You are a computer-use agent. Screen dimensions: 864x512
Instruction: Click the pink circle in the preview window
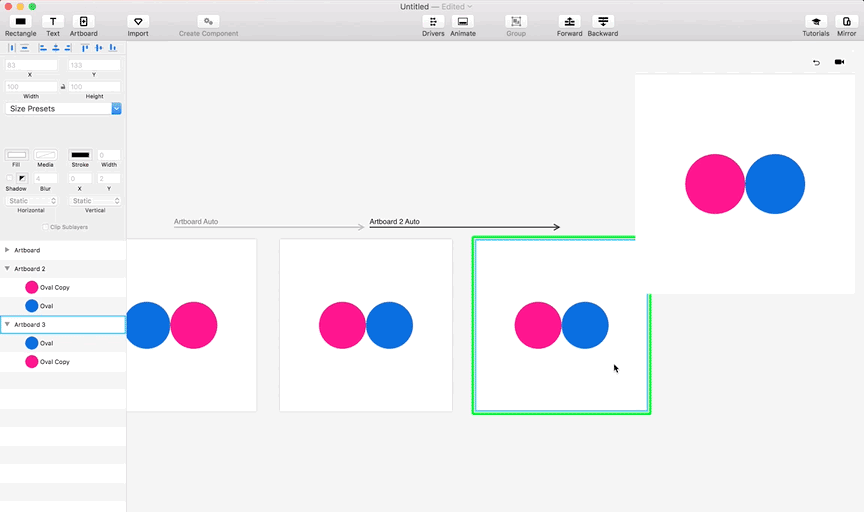tap(715, 184)
